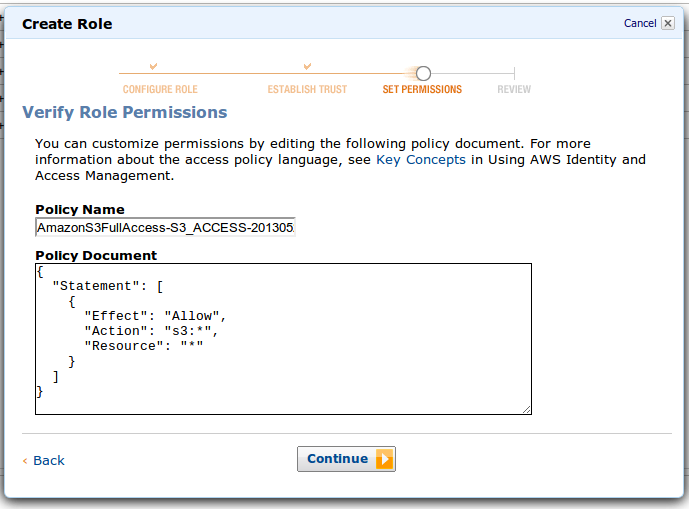
Task: Click the small chevron before Back
Action: click(x=25, y=461)
